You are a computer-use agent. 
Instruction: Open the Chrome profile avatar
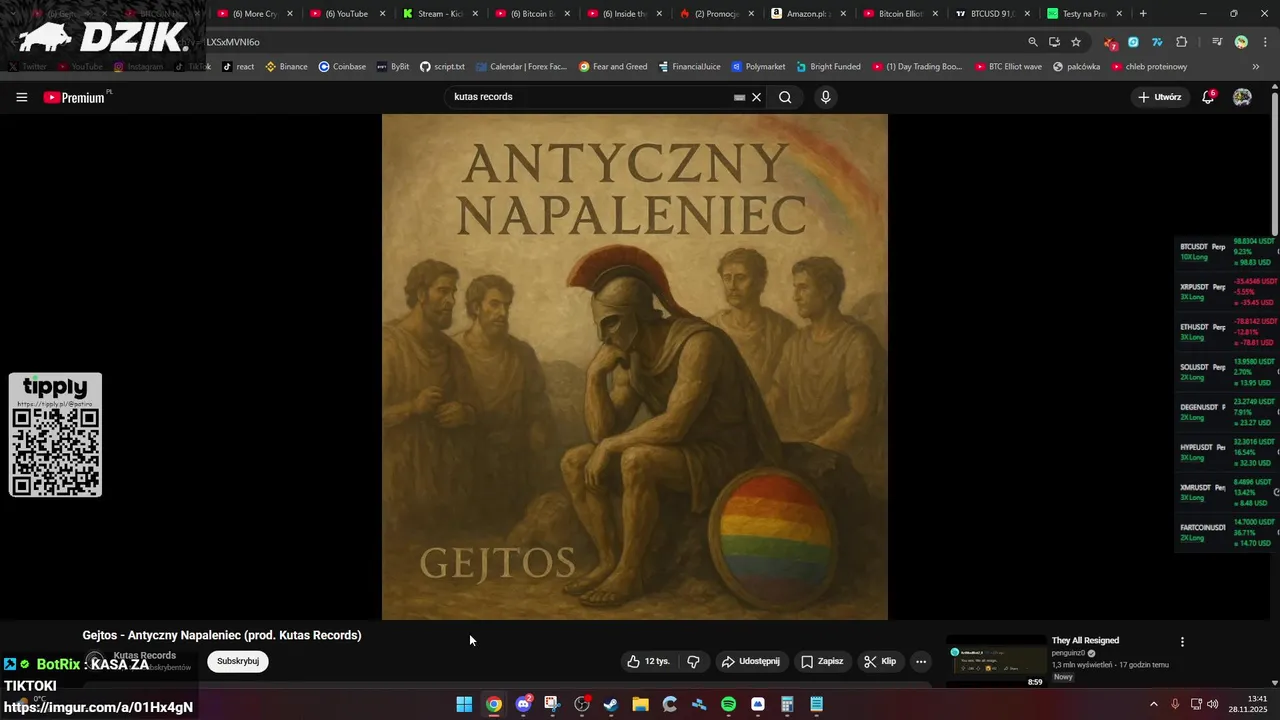1241,42
